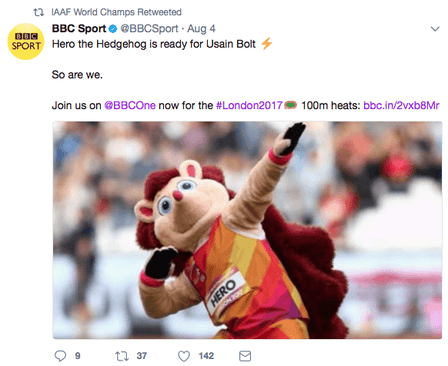Open the Aug 4 timestamp

click(201, 29)
